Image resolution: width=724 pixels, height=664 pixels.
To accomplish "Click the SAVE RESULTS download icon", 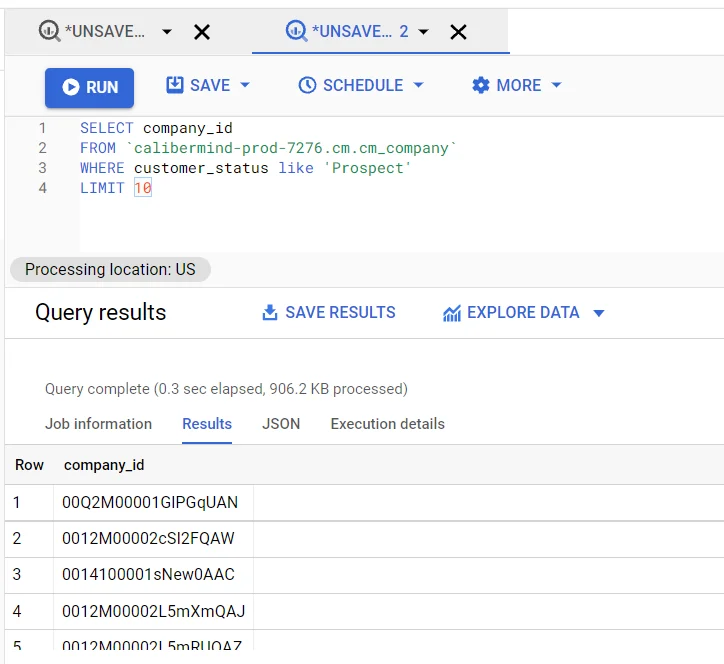I will pyautogui.click(x=270, y=313).
